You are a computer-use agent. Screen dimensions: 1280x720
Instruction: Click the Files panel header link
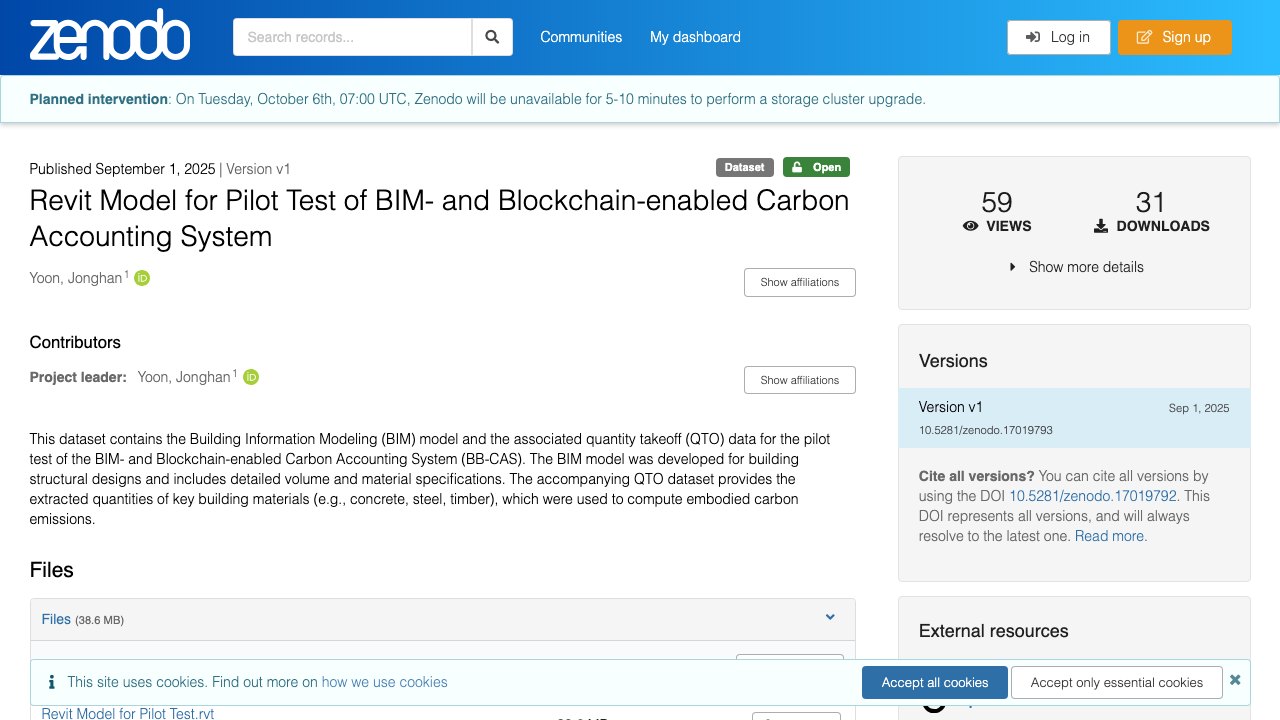click(x=56, y=619)
